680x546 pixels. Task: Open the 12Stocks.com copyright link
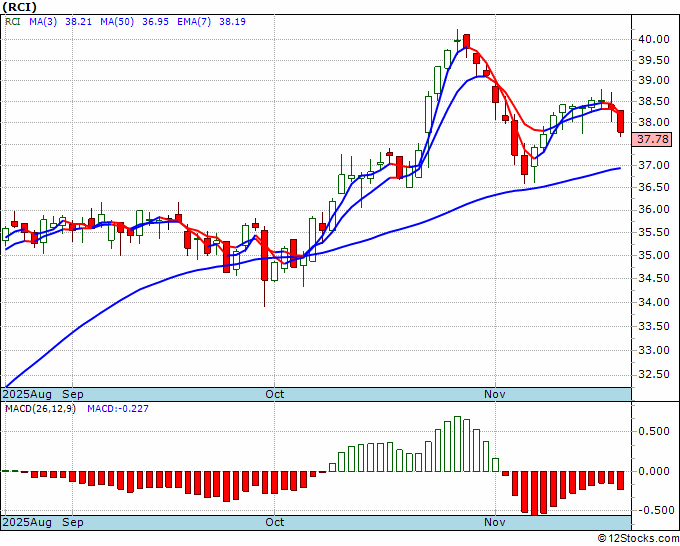pos(638,539)
